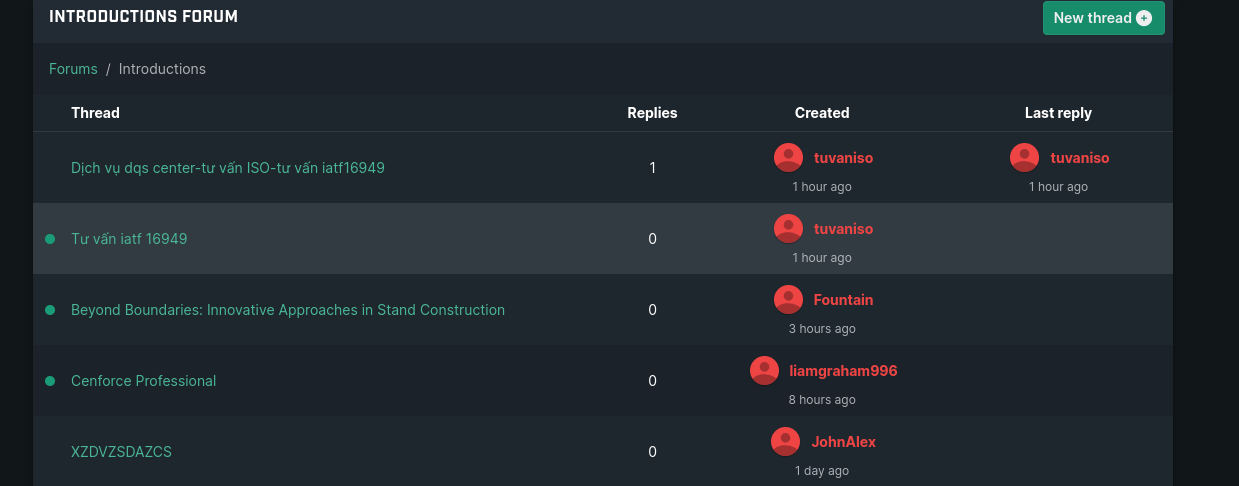Viewport: 1239px width, 486px height.
Task: Open Beyond Boundaries stand construction thread
Action: pyautogui.click(x=288, y=310)
